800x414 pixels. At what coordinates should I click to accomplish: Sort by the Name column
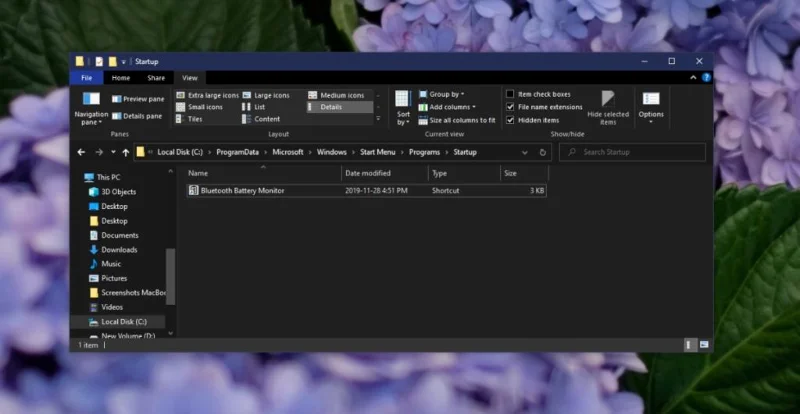tap(263, 174)
